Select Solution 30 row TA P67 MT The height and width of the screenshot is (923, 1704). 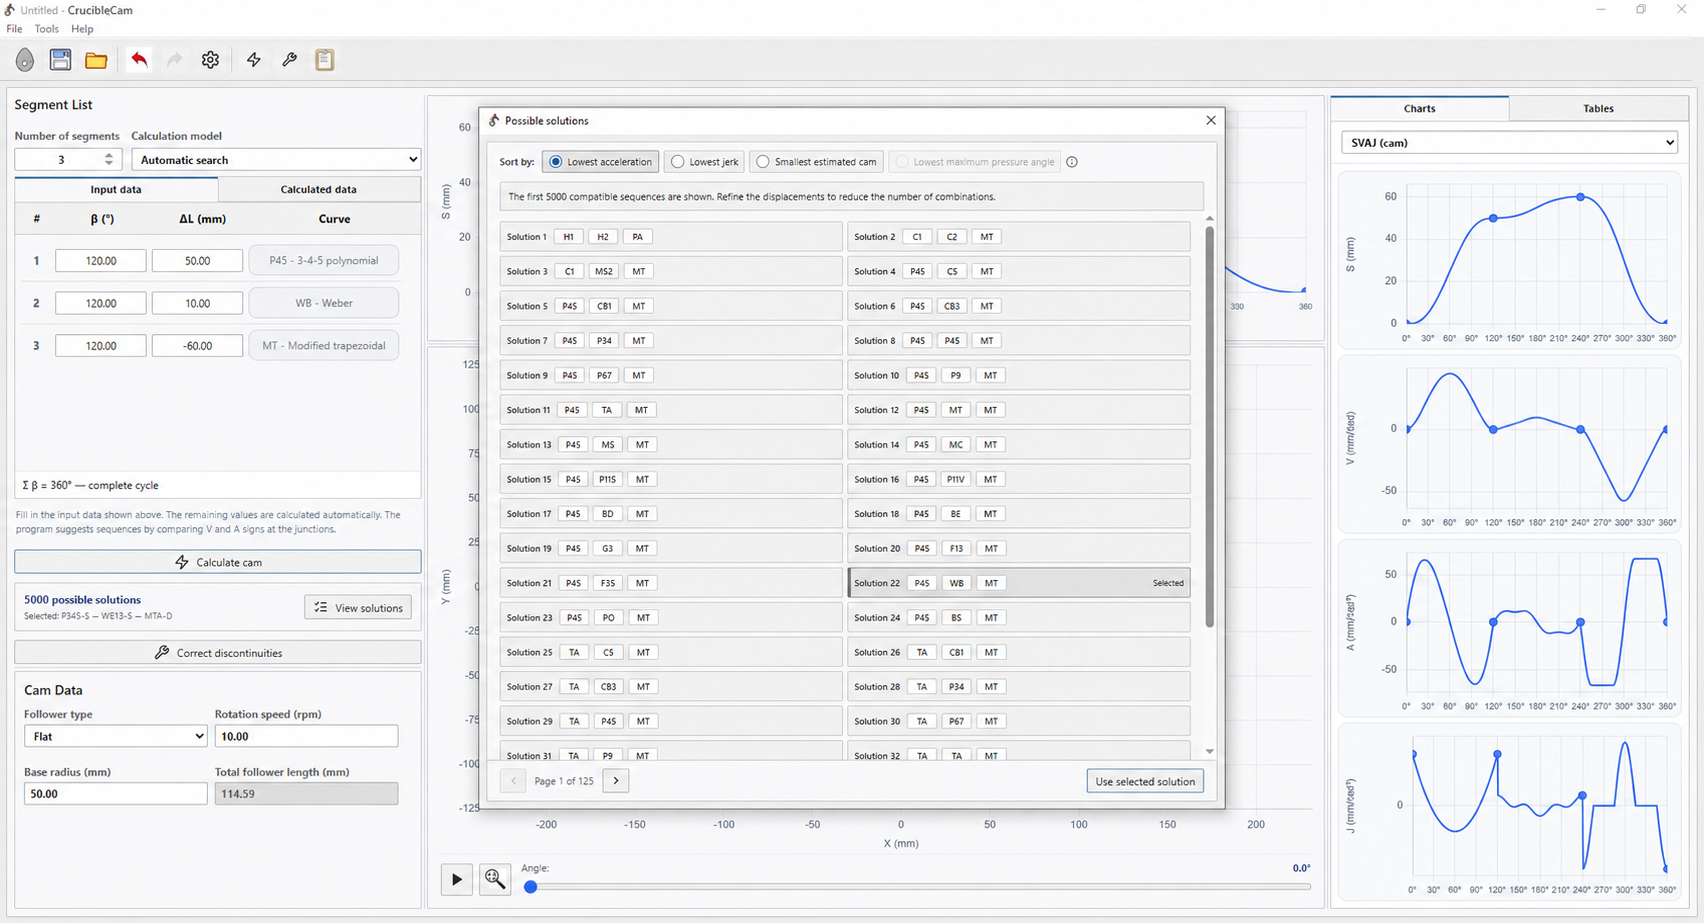pos(1019,721)
